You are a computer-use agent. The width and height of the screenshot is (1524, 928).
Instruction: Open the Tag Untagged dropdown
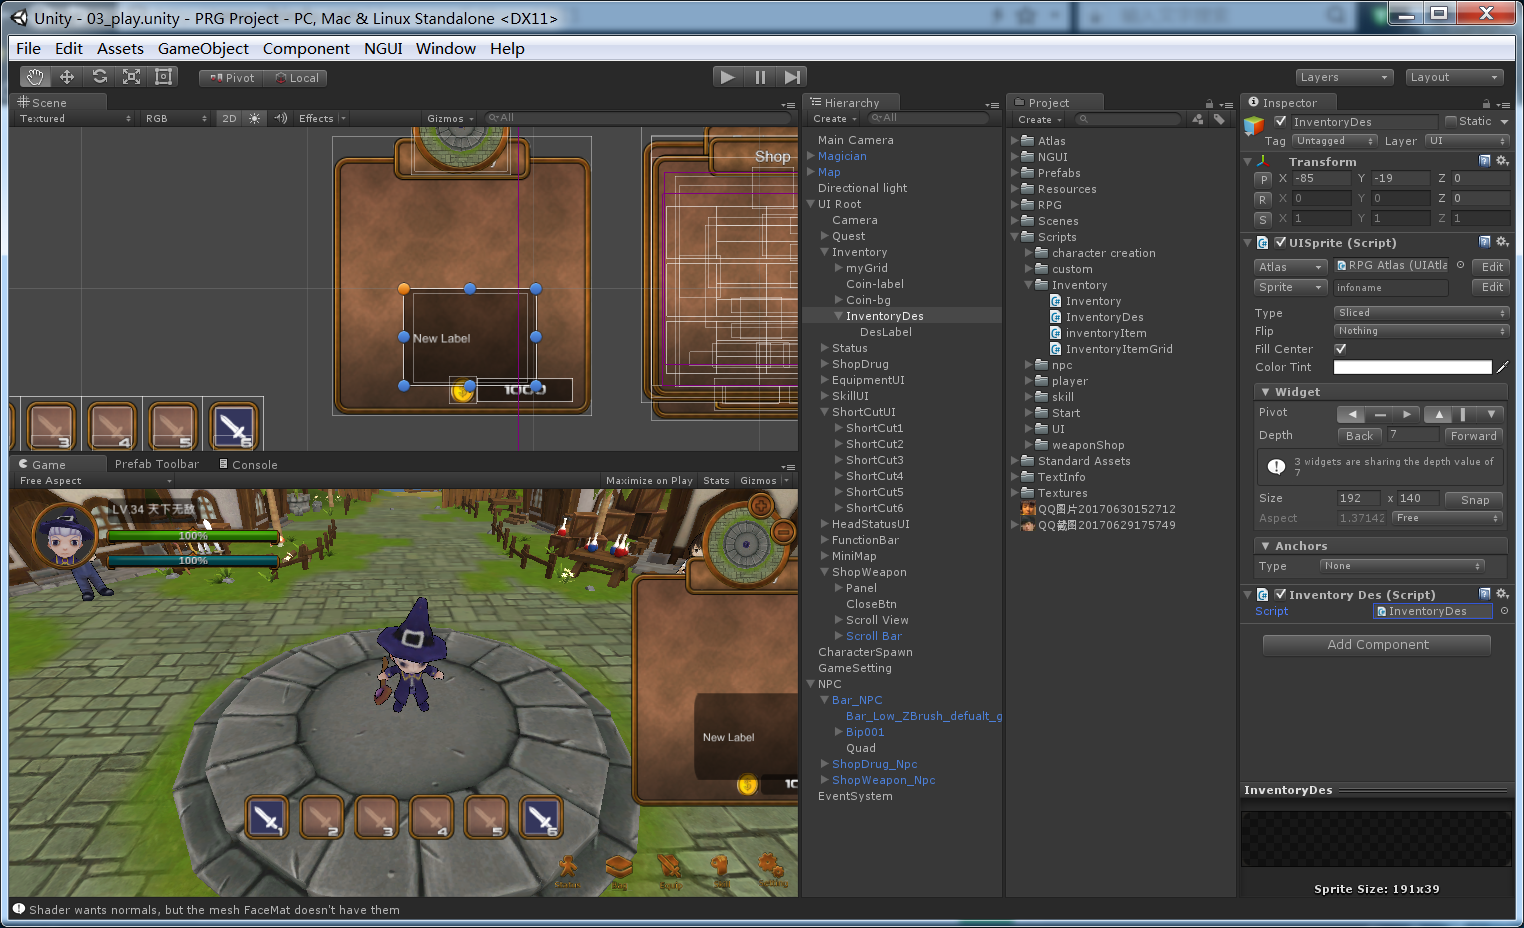pyautogui.click(x=1335, y=141)
